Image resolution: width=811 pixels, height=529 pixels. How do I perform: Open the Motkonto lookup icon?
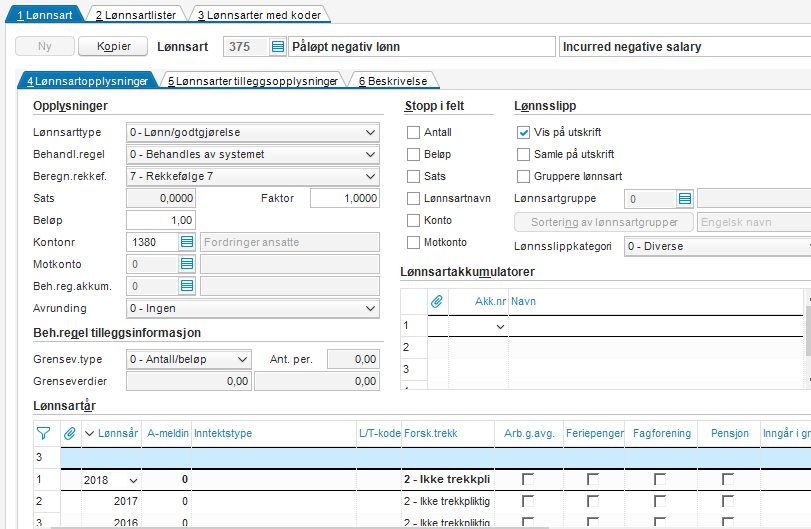point(186,264)
